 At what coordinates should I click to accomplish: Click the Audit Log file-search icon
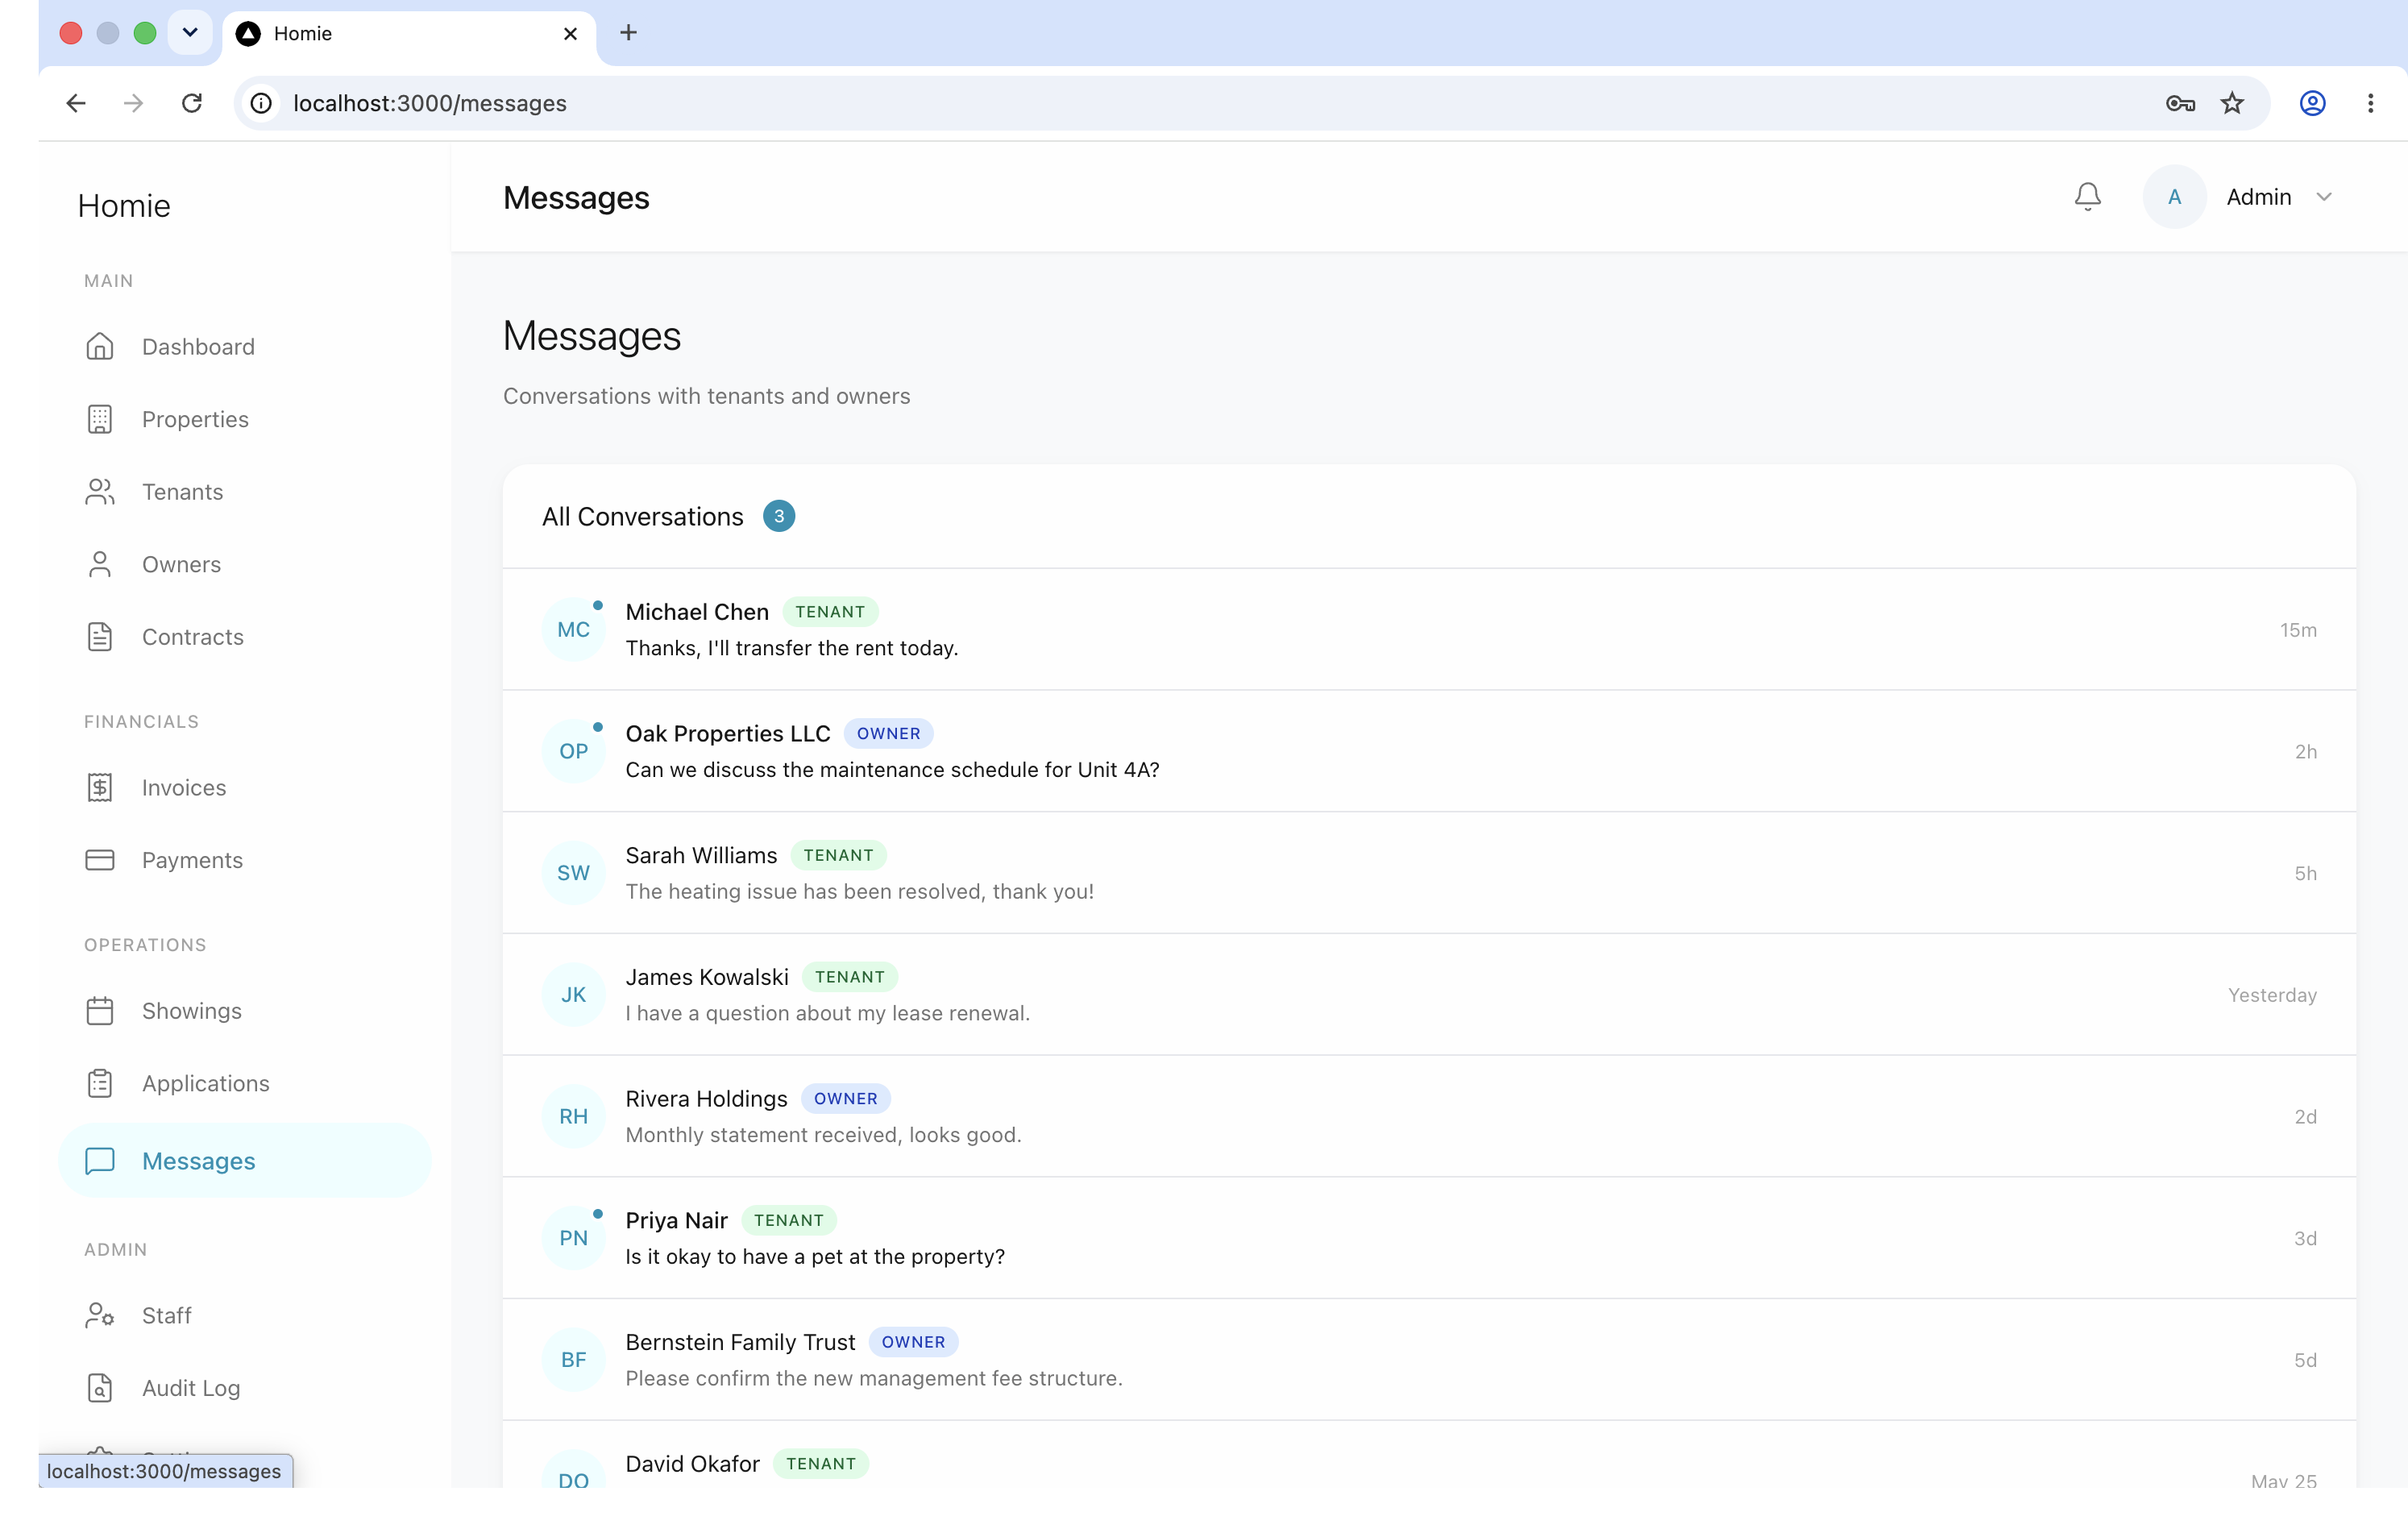[100, 1388]
